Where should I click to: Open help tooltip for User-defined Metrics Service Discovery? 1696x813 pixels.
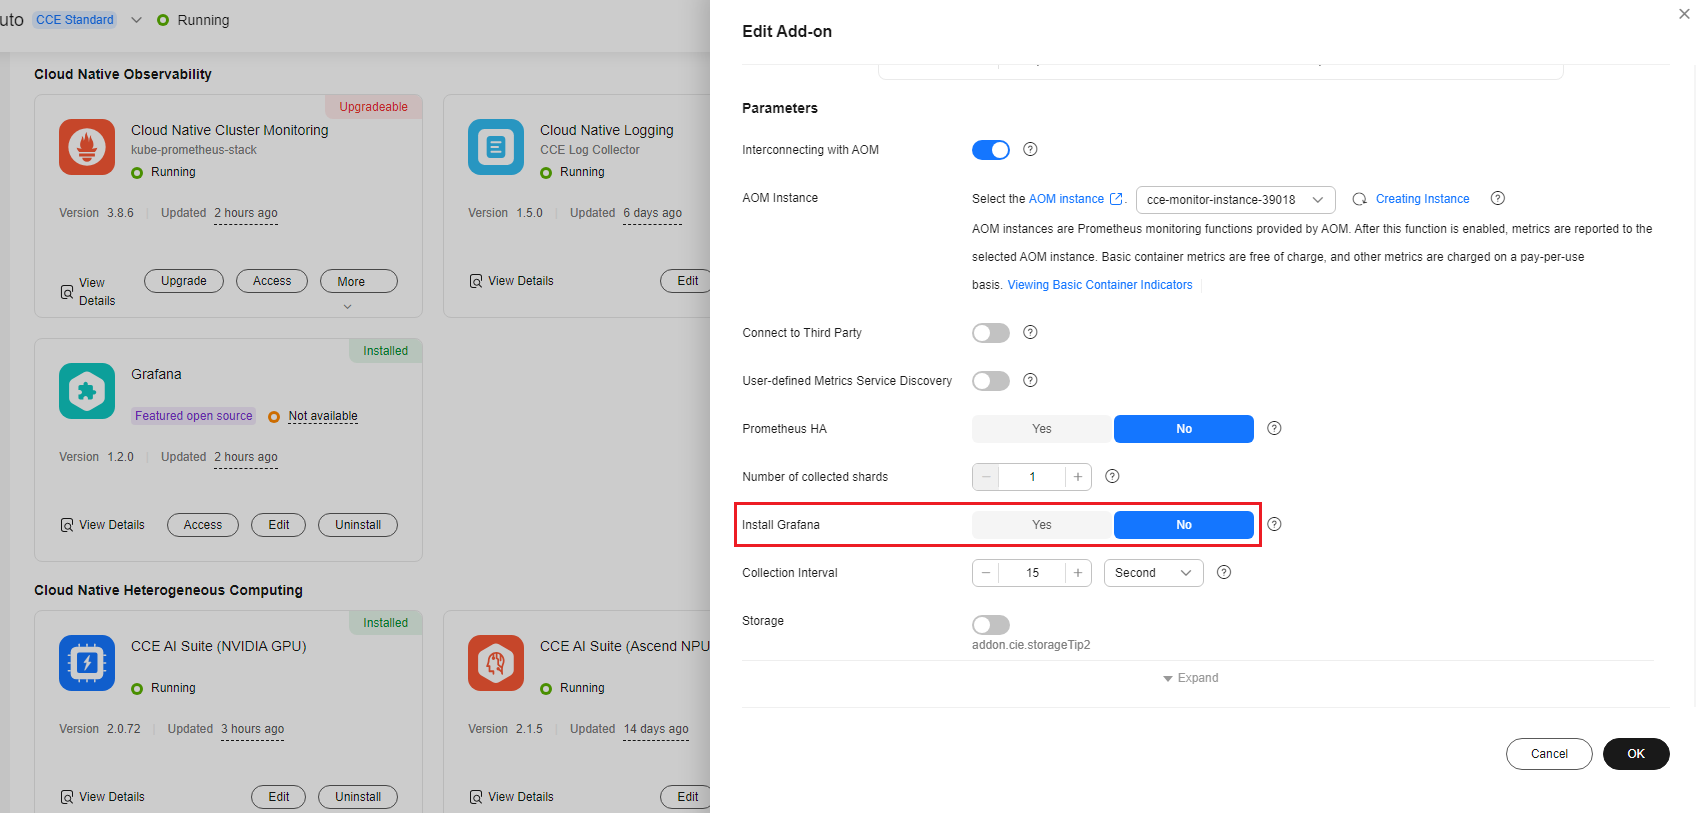click(x=1030, y=380)
